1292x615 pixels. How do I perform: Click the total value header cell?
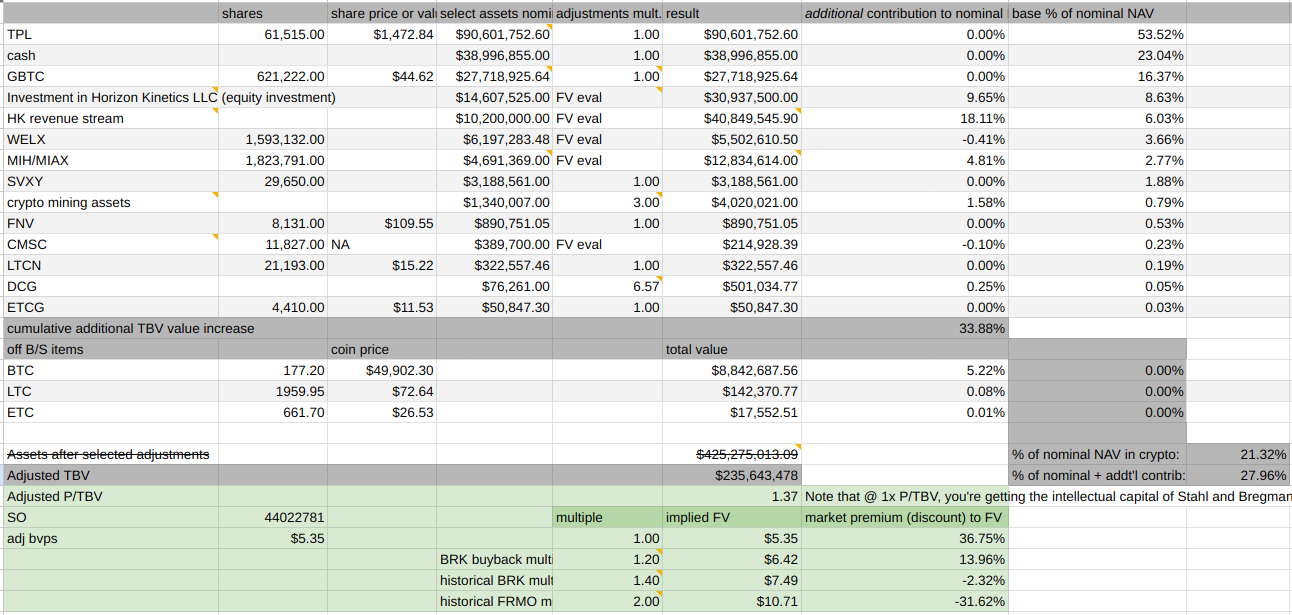732,349
